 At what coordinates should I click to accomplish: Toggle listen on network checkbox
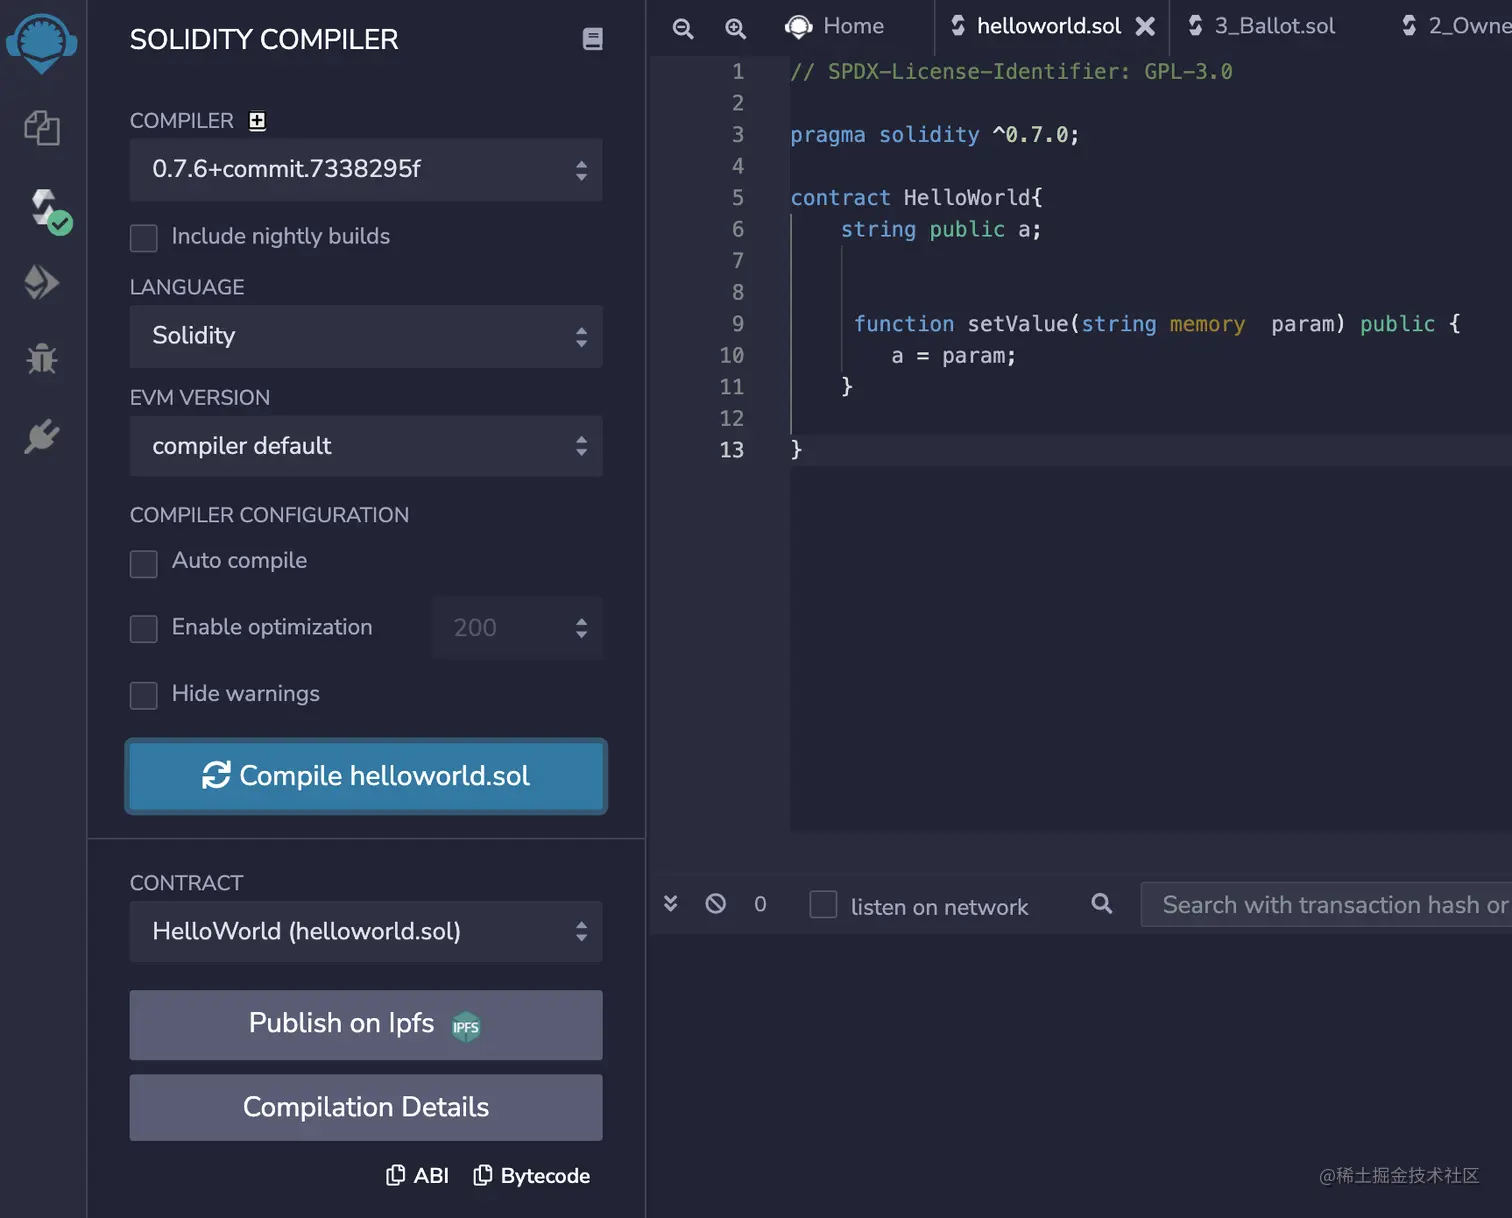[823, 904]
